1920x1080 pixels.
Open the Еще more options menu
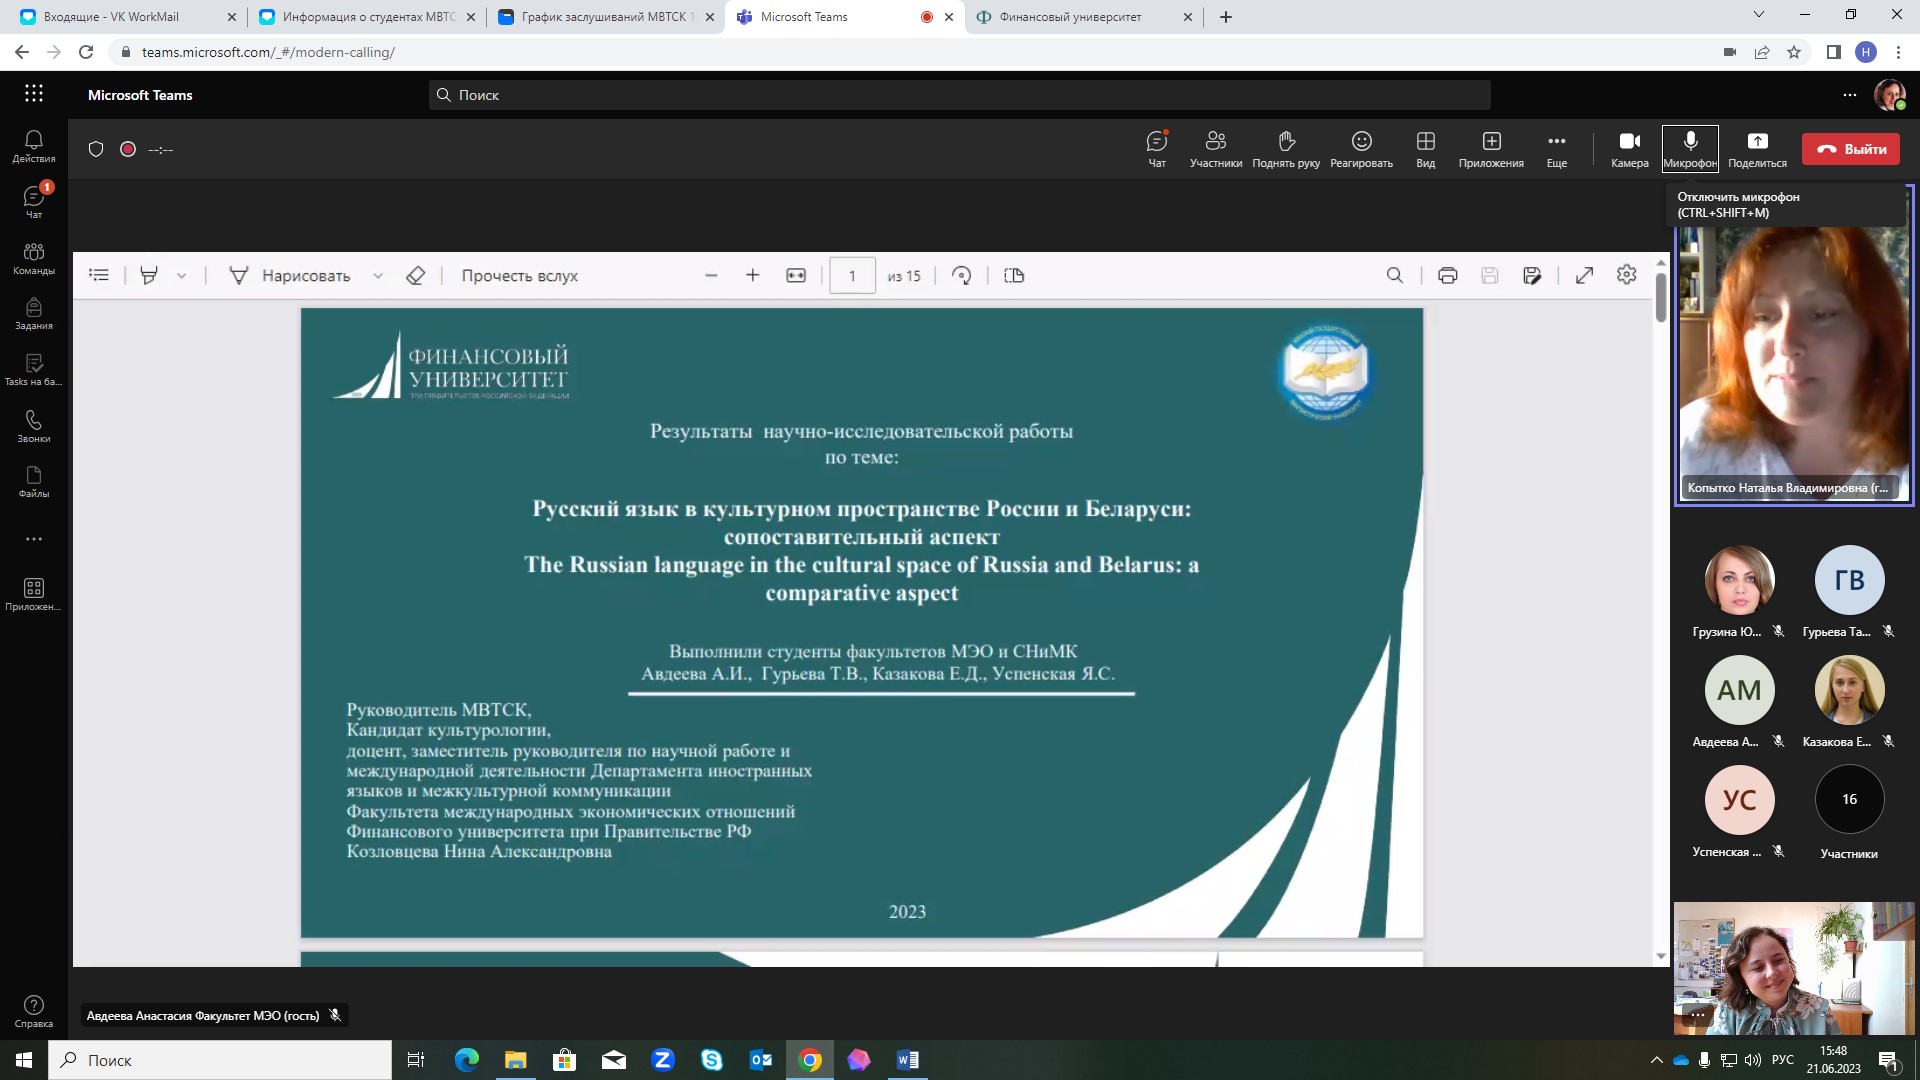(1556, 148)
